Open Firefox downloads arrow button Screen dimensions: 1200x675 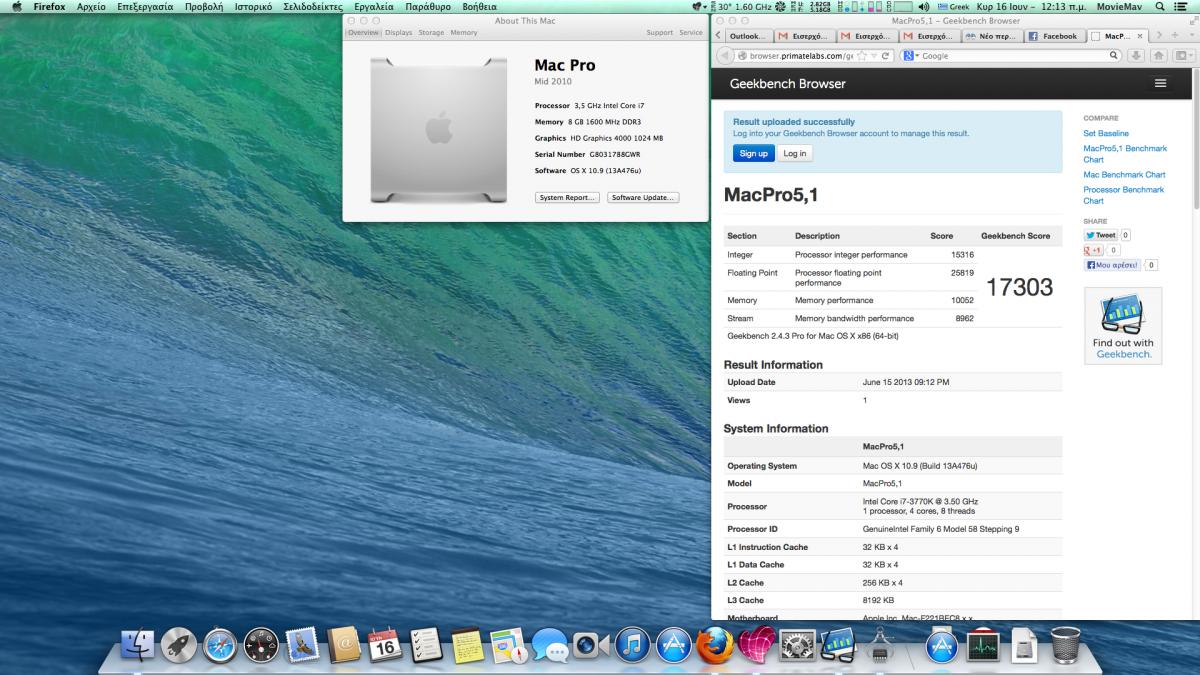[1138, 56]
